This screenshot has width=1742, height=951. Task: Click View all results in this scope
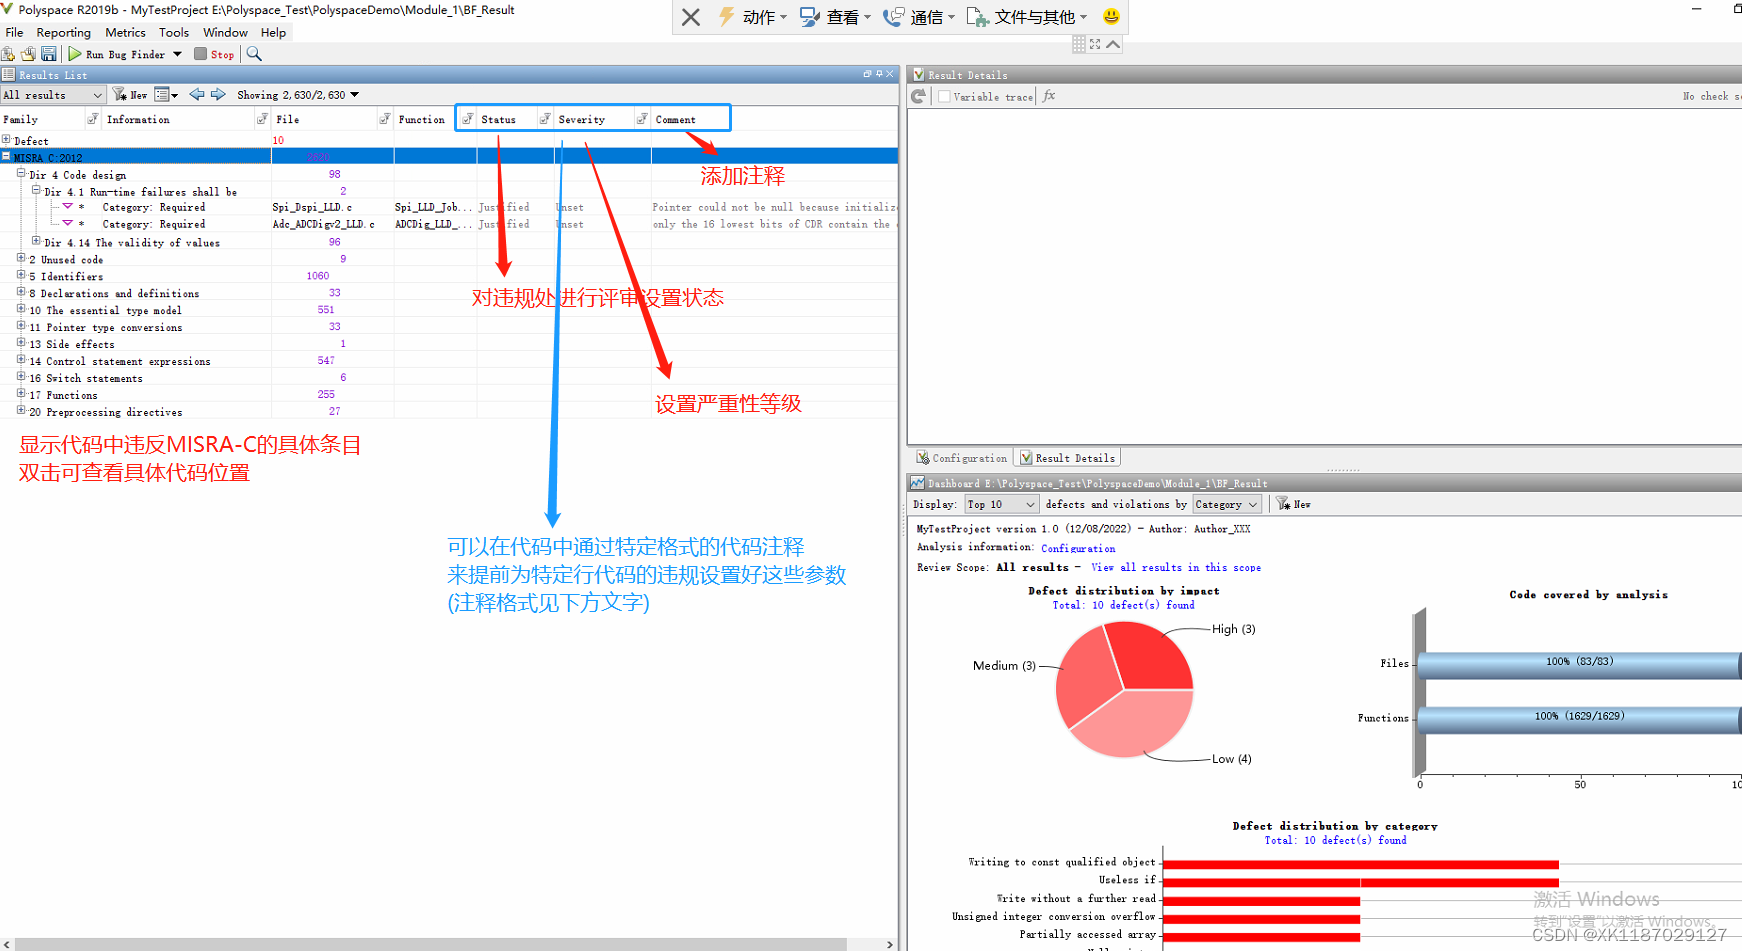coord(1176,567)
